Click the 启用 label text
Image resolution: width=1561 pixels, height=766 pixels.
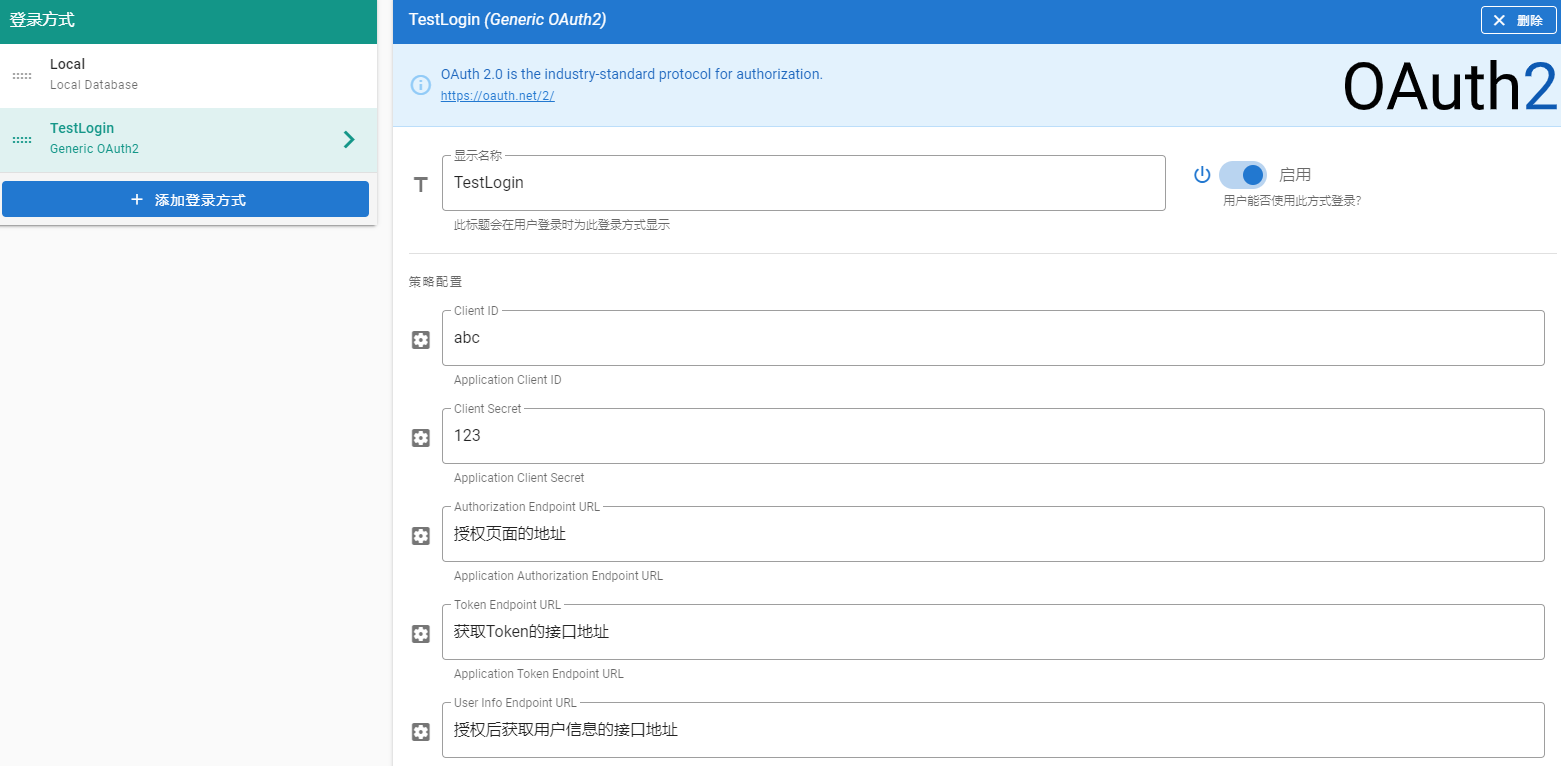(1295, 175)
